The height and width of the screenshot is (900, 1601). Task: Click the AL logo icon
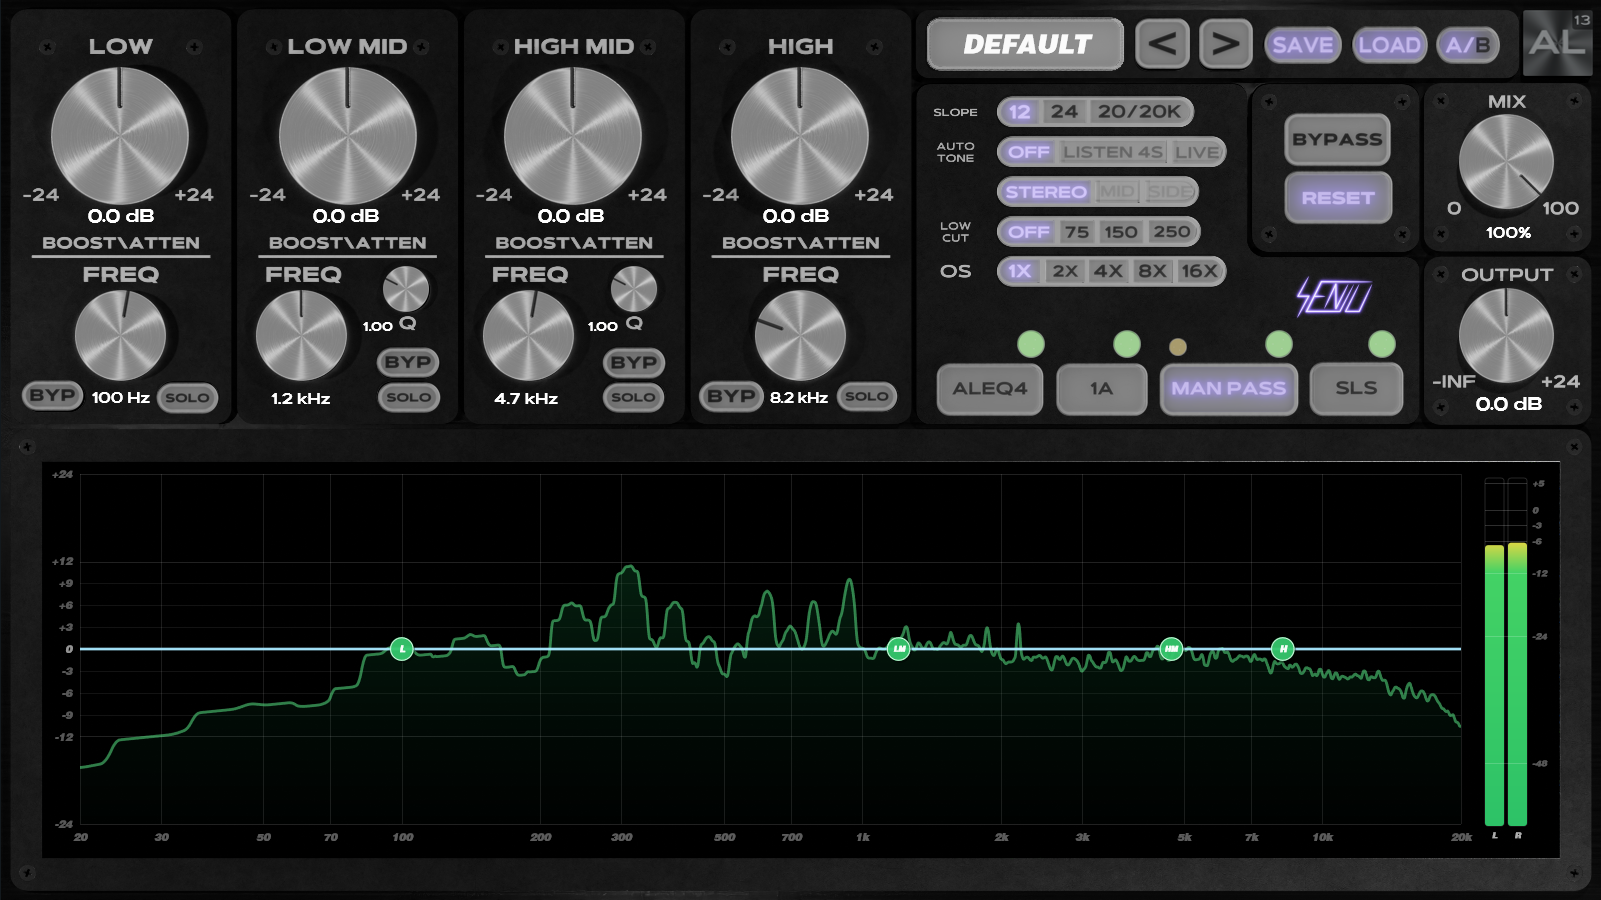(x=1557, y=43)
